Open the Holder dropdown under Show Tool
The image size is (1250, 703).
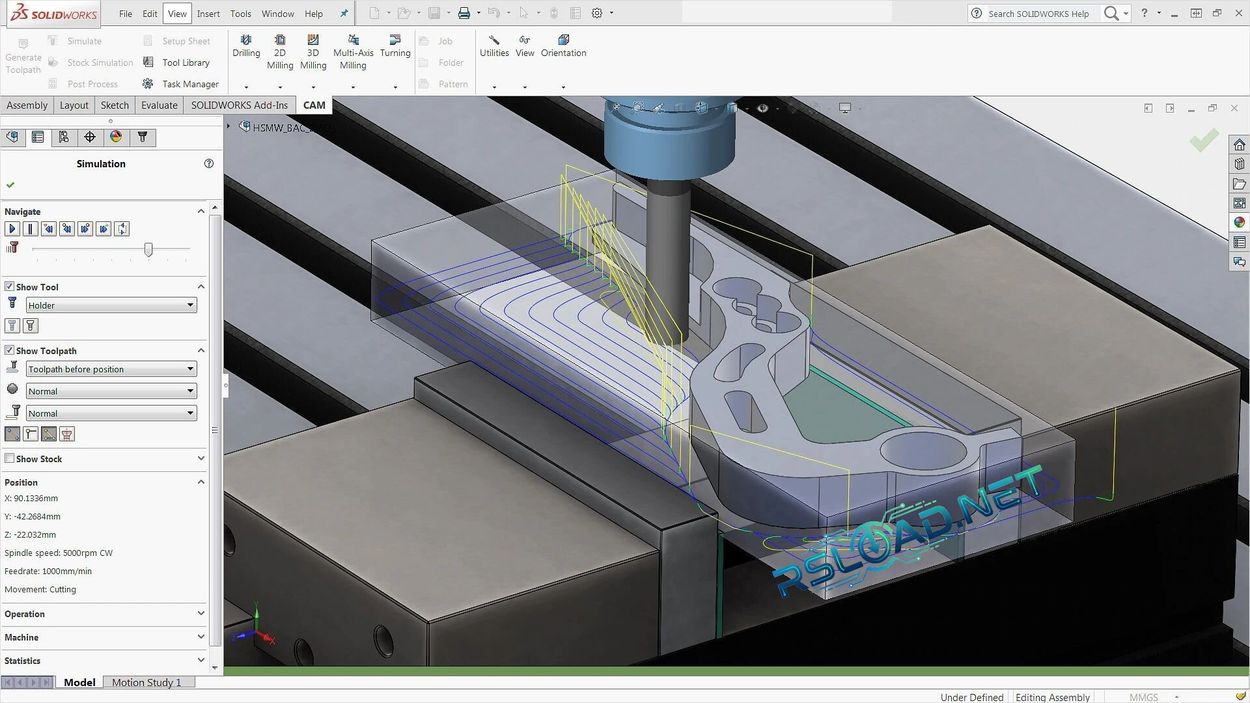pyautogui.click(x=189, y=305)
